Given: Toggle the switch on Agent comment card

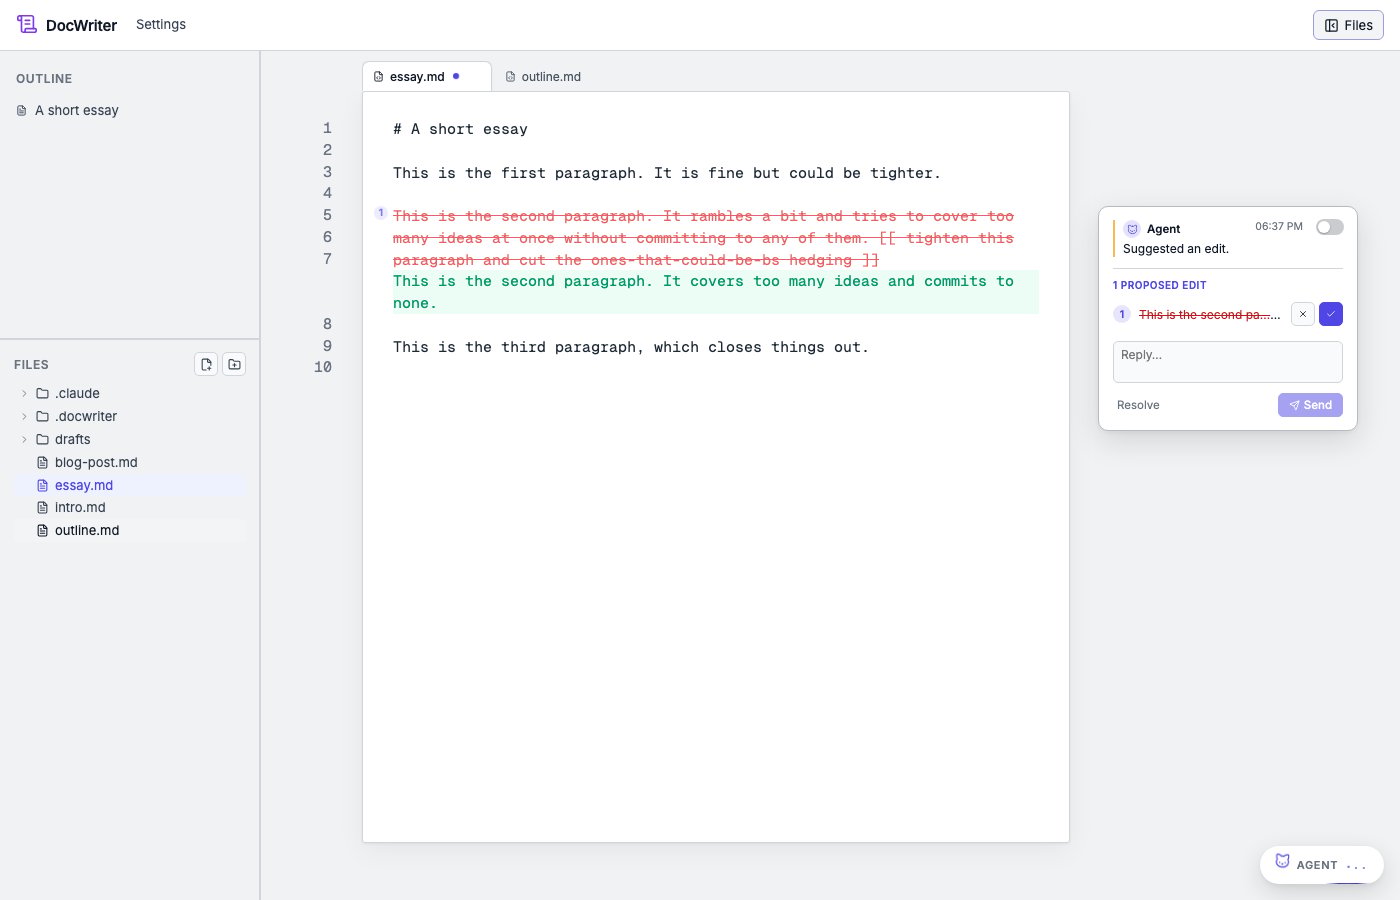Looking at the screenshot, I should click(1330, 227).
